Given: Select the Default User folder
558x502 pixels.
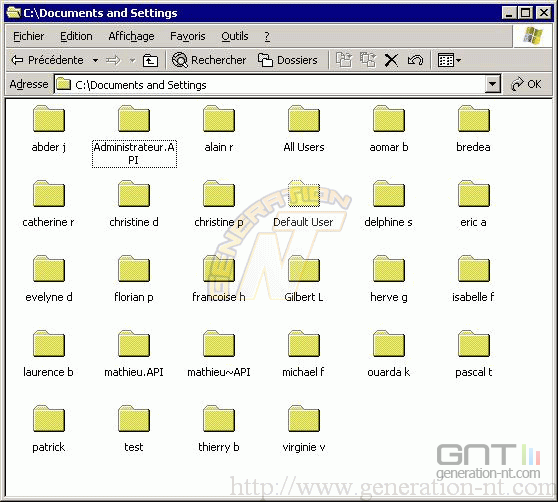Looking at the screenshot, I should click(x=304, y=204).
